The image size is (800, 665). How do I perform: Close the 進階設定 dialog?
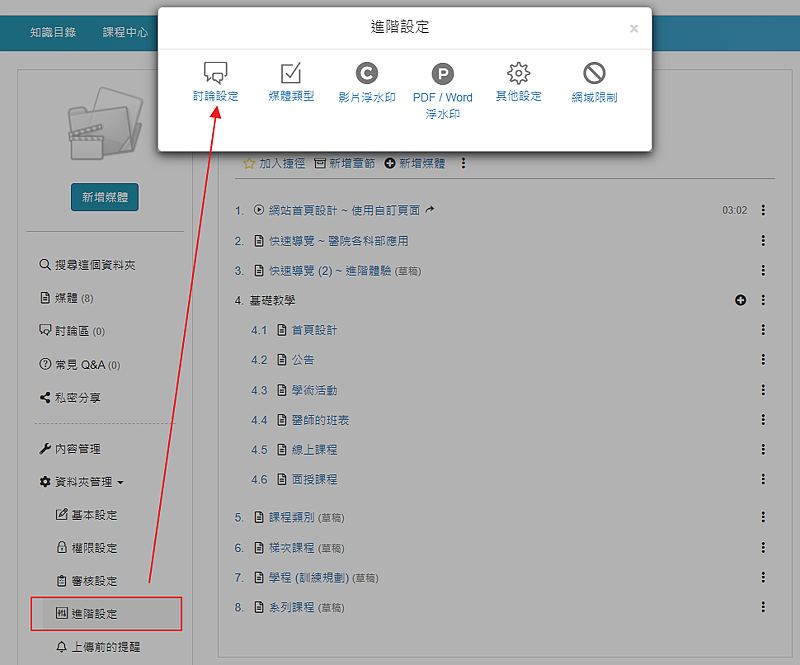(x=634, y=29)
